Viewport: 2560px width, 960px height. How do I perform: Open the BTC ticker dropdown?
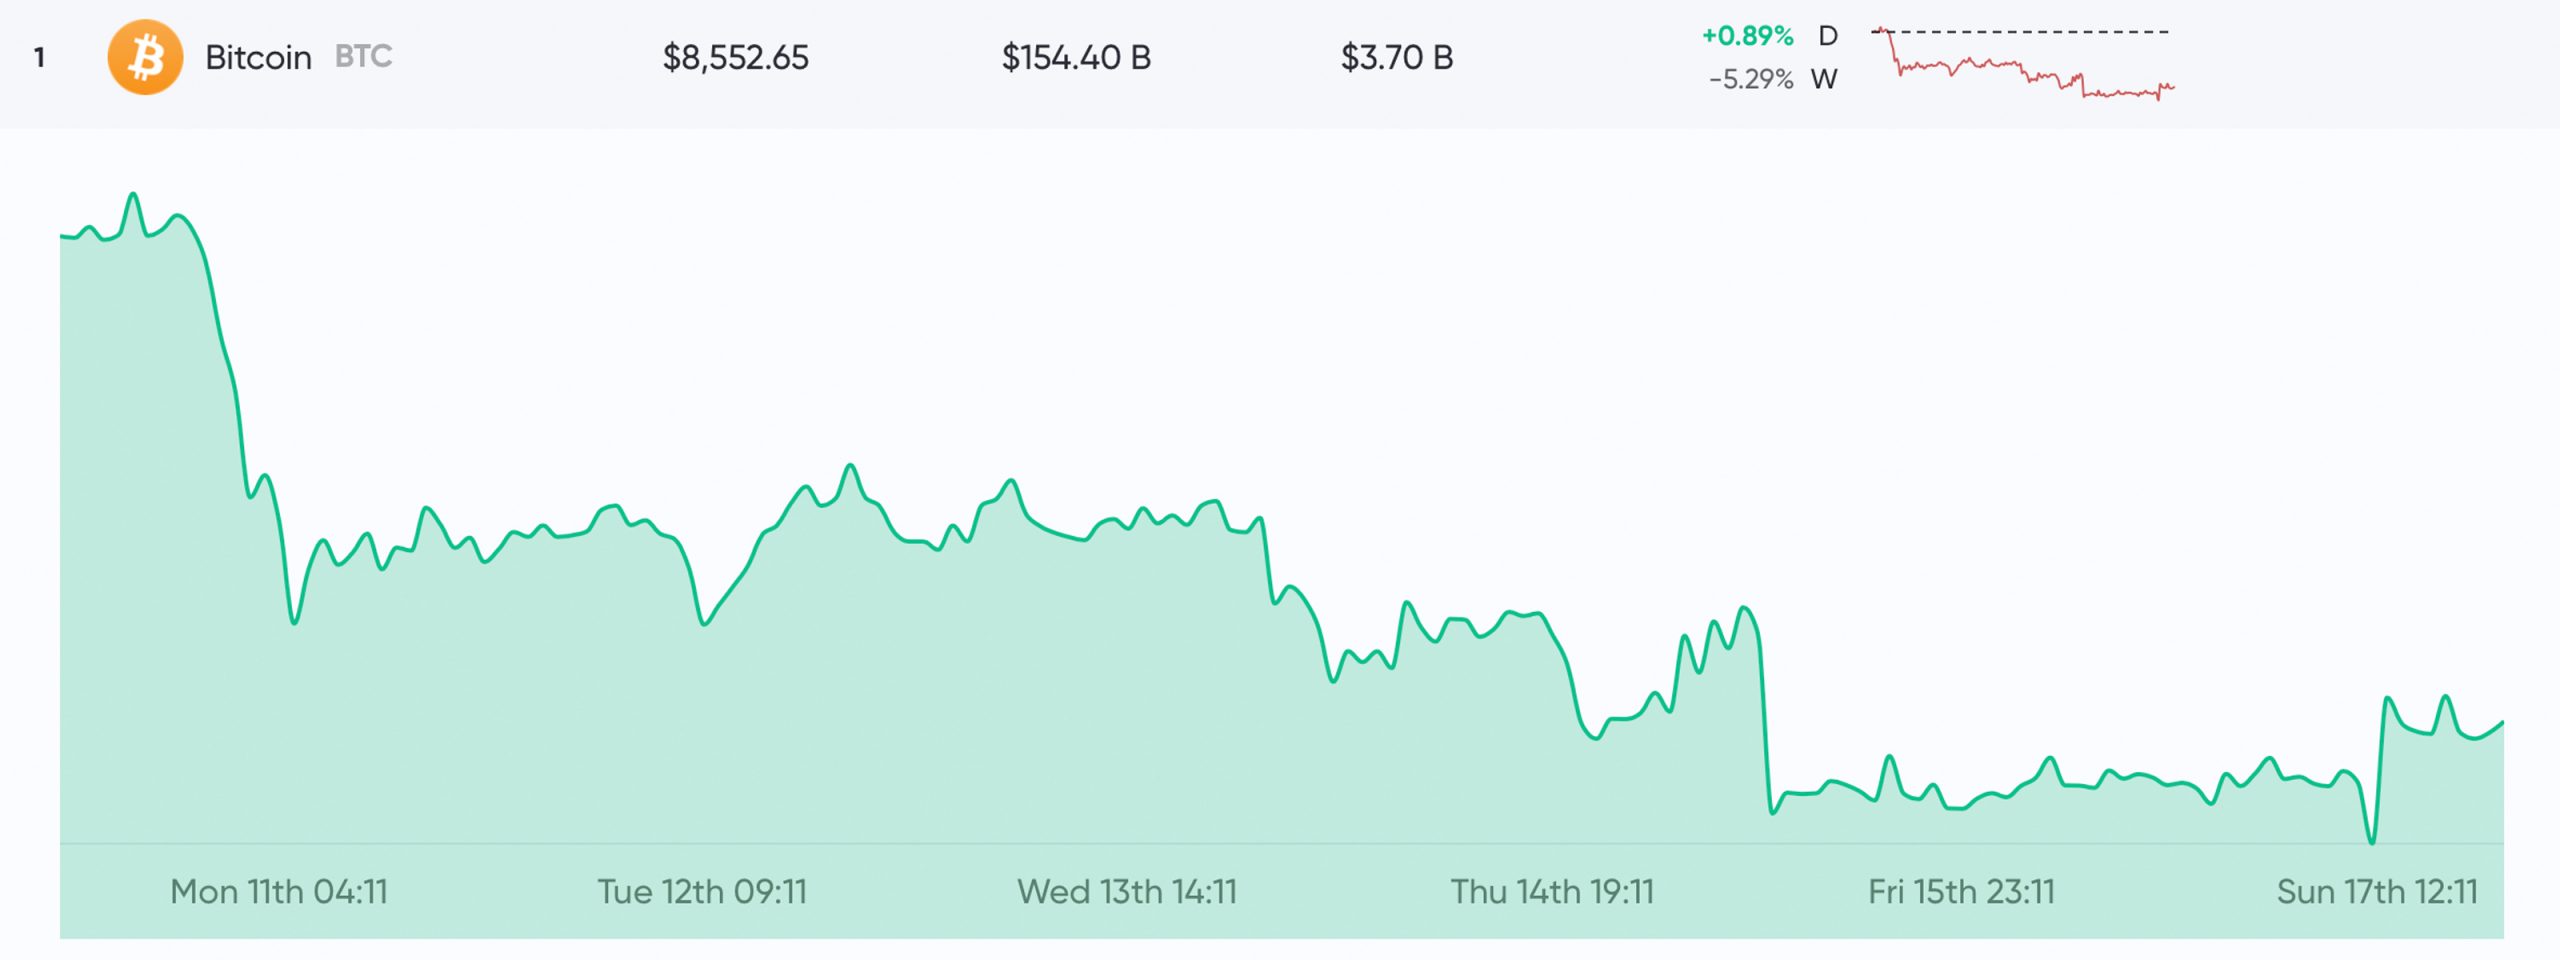363,58
